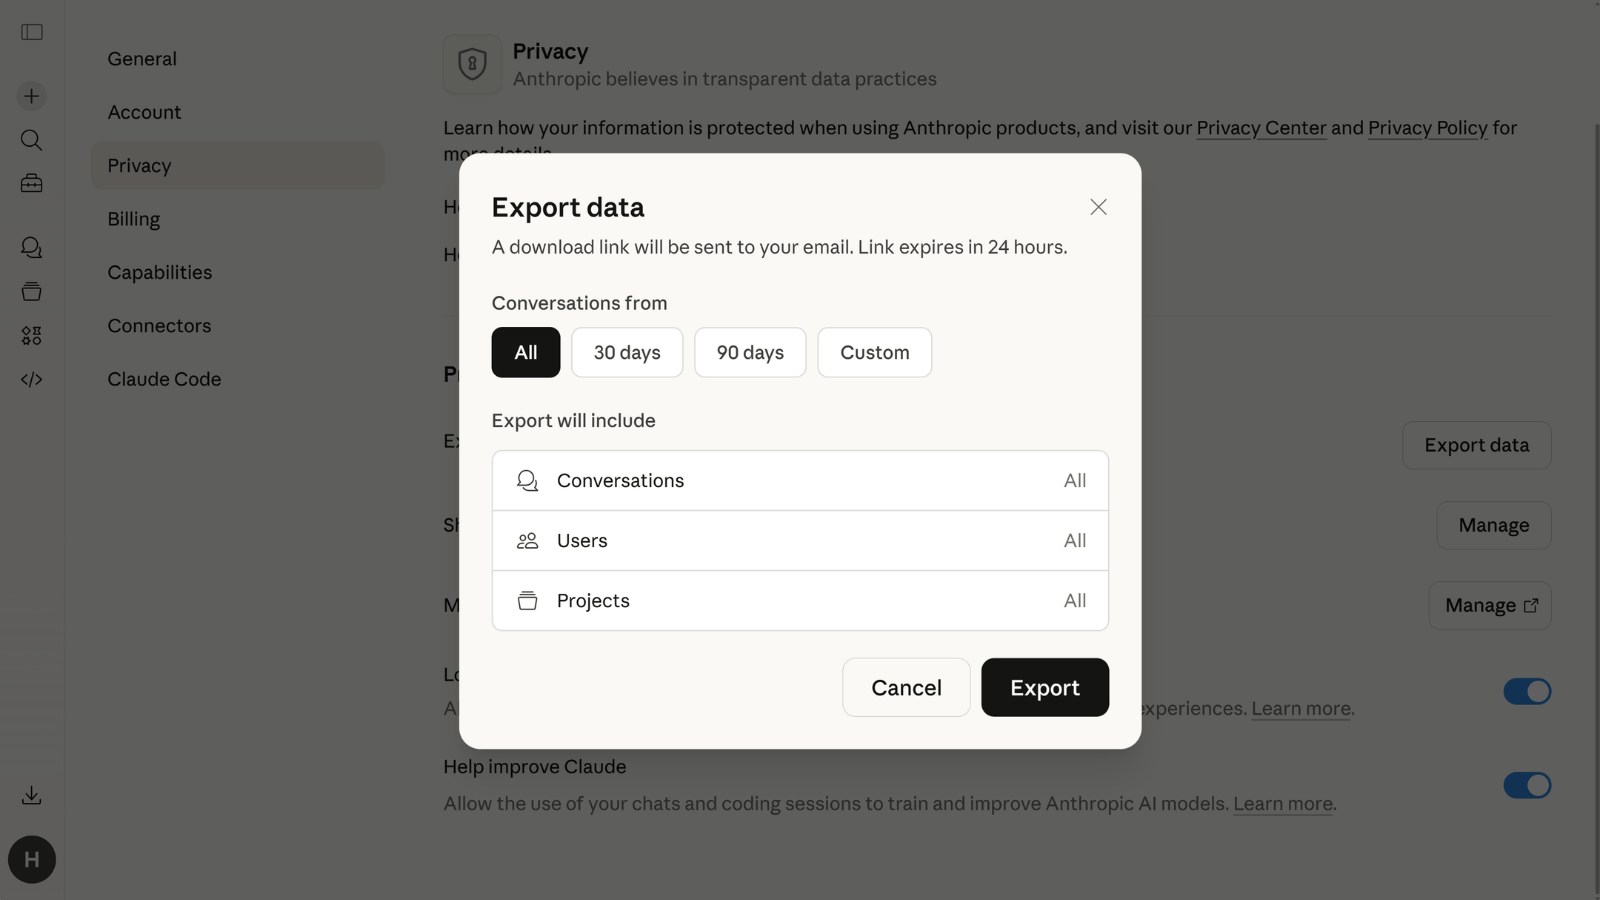Toggle the location metadata switch
This screenshot has height=900, width=1600.
(1526, 691)
